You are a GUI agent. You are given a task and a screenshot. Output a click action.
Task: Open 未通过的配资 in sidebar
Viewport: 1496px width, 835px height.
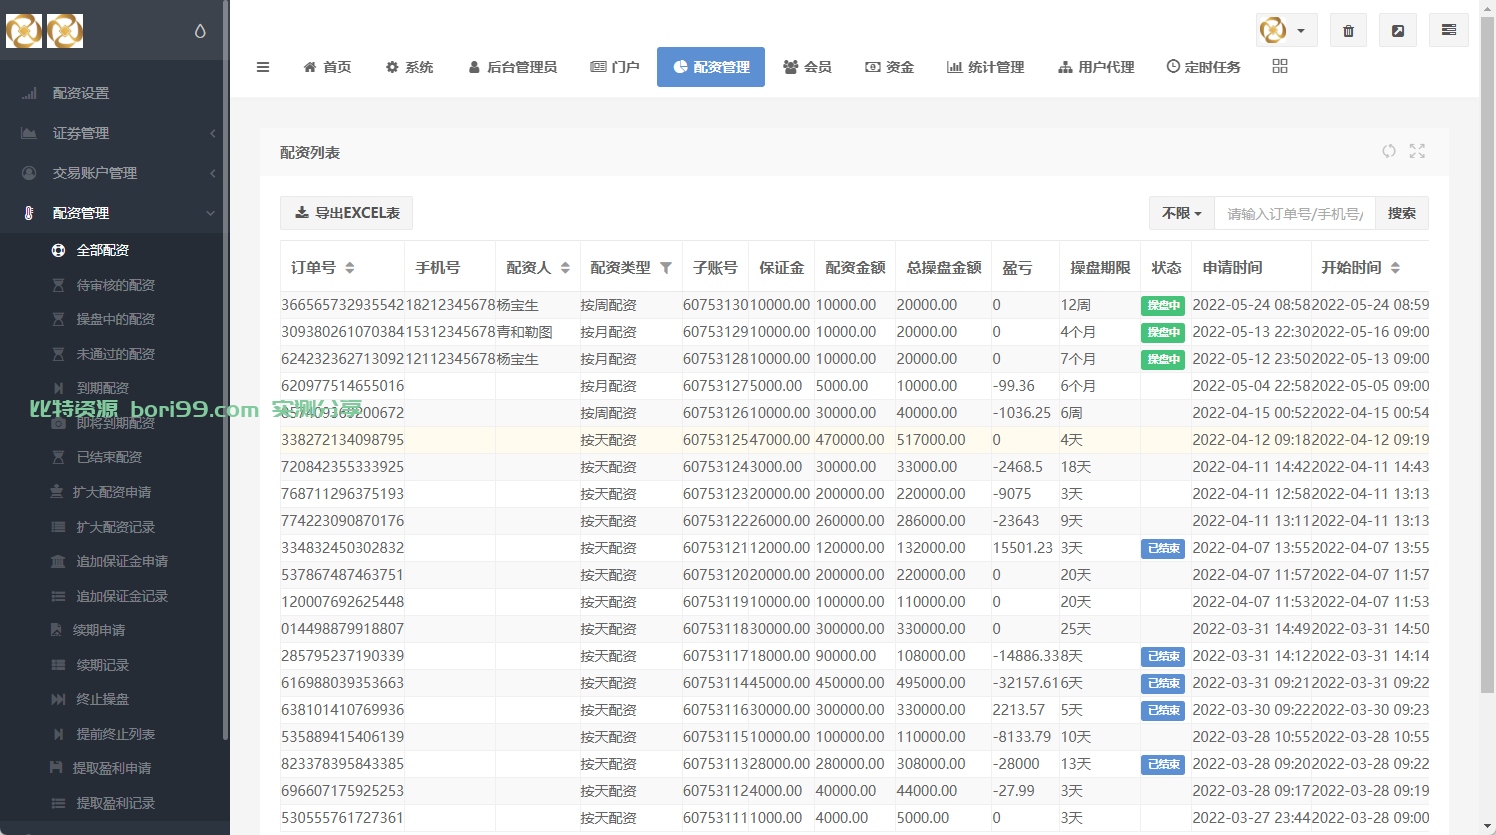coord(115,354)
